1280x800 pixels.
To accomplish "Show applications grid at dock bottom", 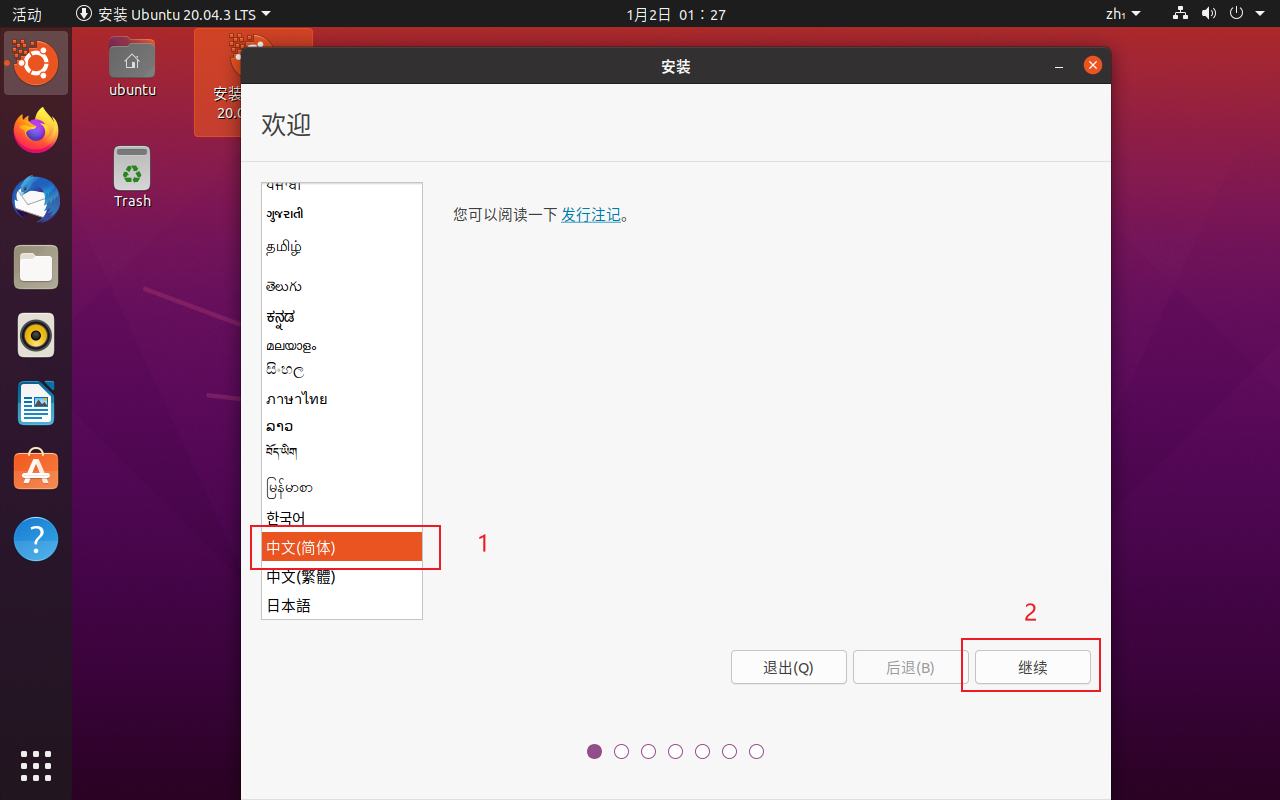I will (36, 765).
